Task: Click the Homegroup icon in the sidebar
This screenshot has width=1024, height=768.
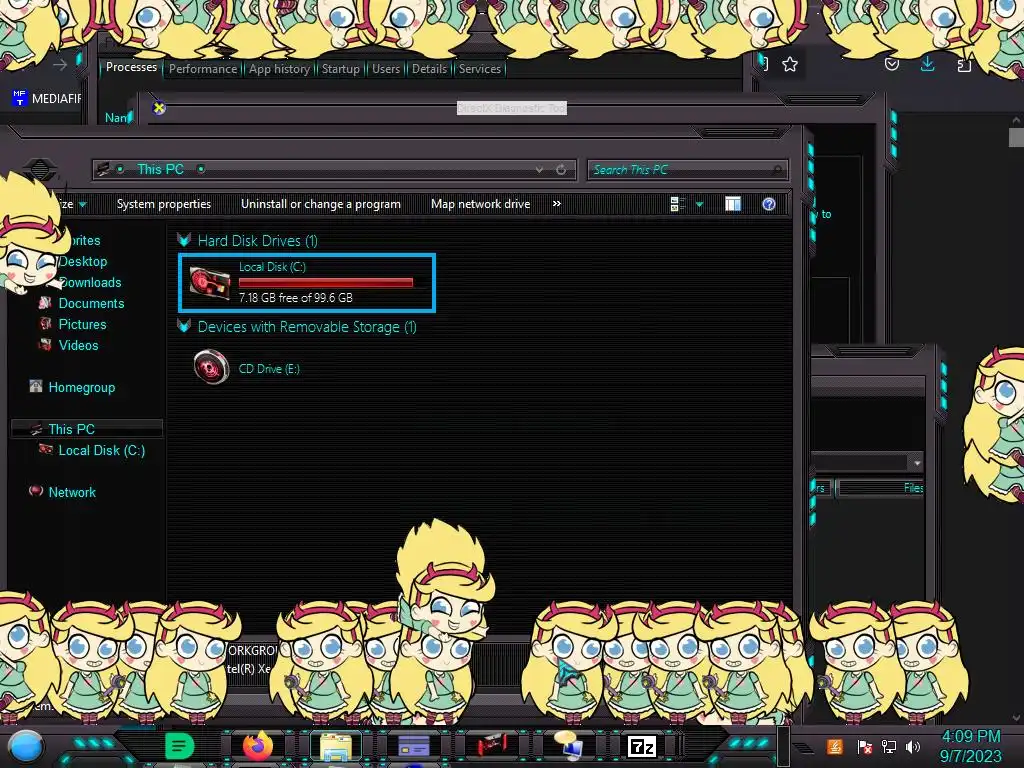Action: pyautogui.click(x=36, y=387)
